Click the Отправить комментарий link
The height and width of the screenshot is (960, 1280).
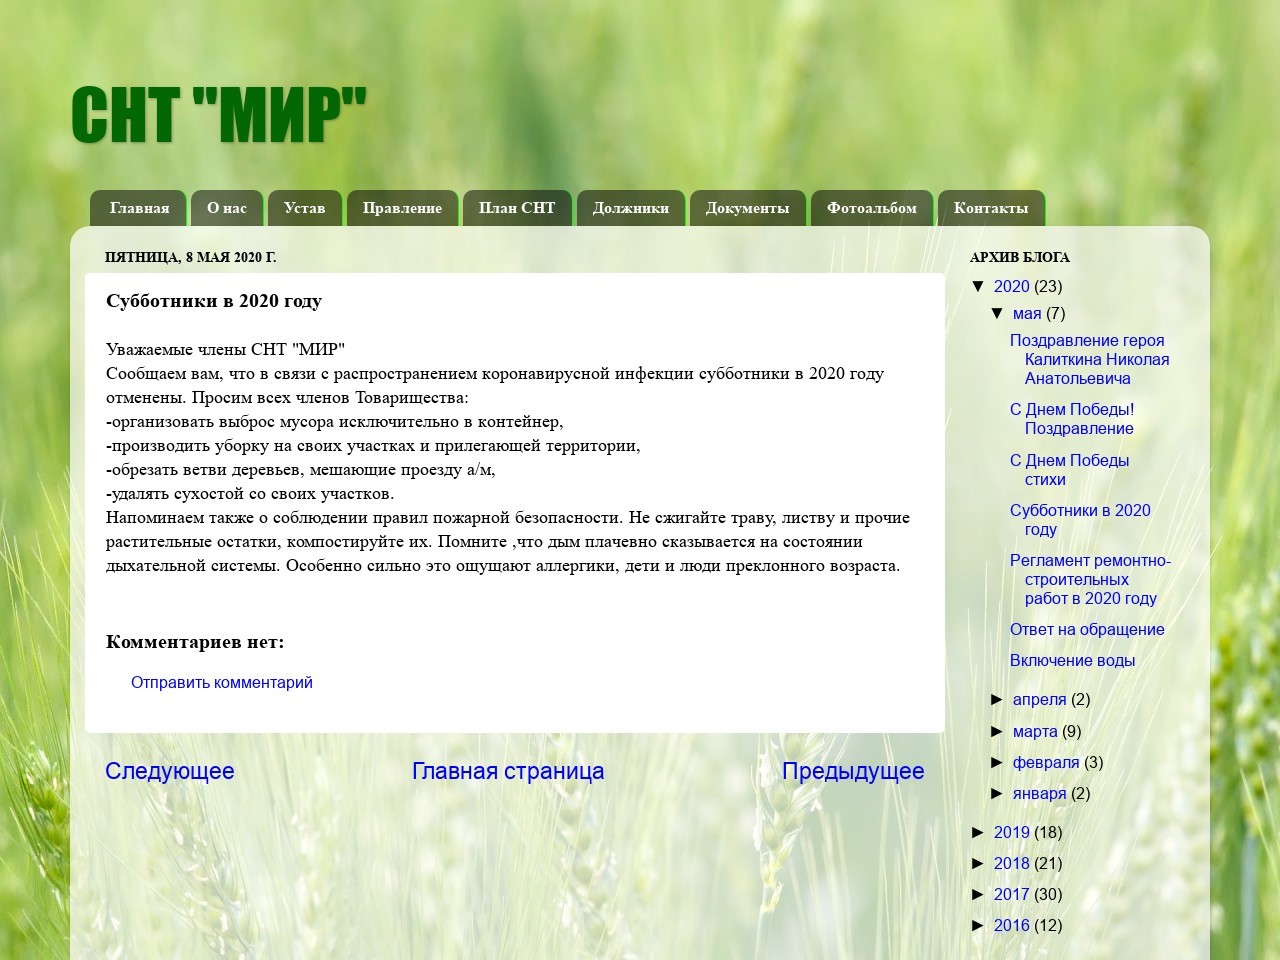(221, 682)
